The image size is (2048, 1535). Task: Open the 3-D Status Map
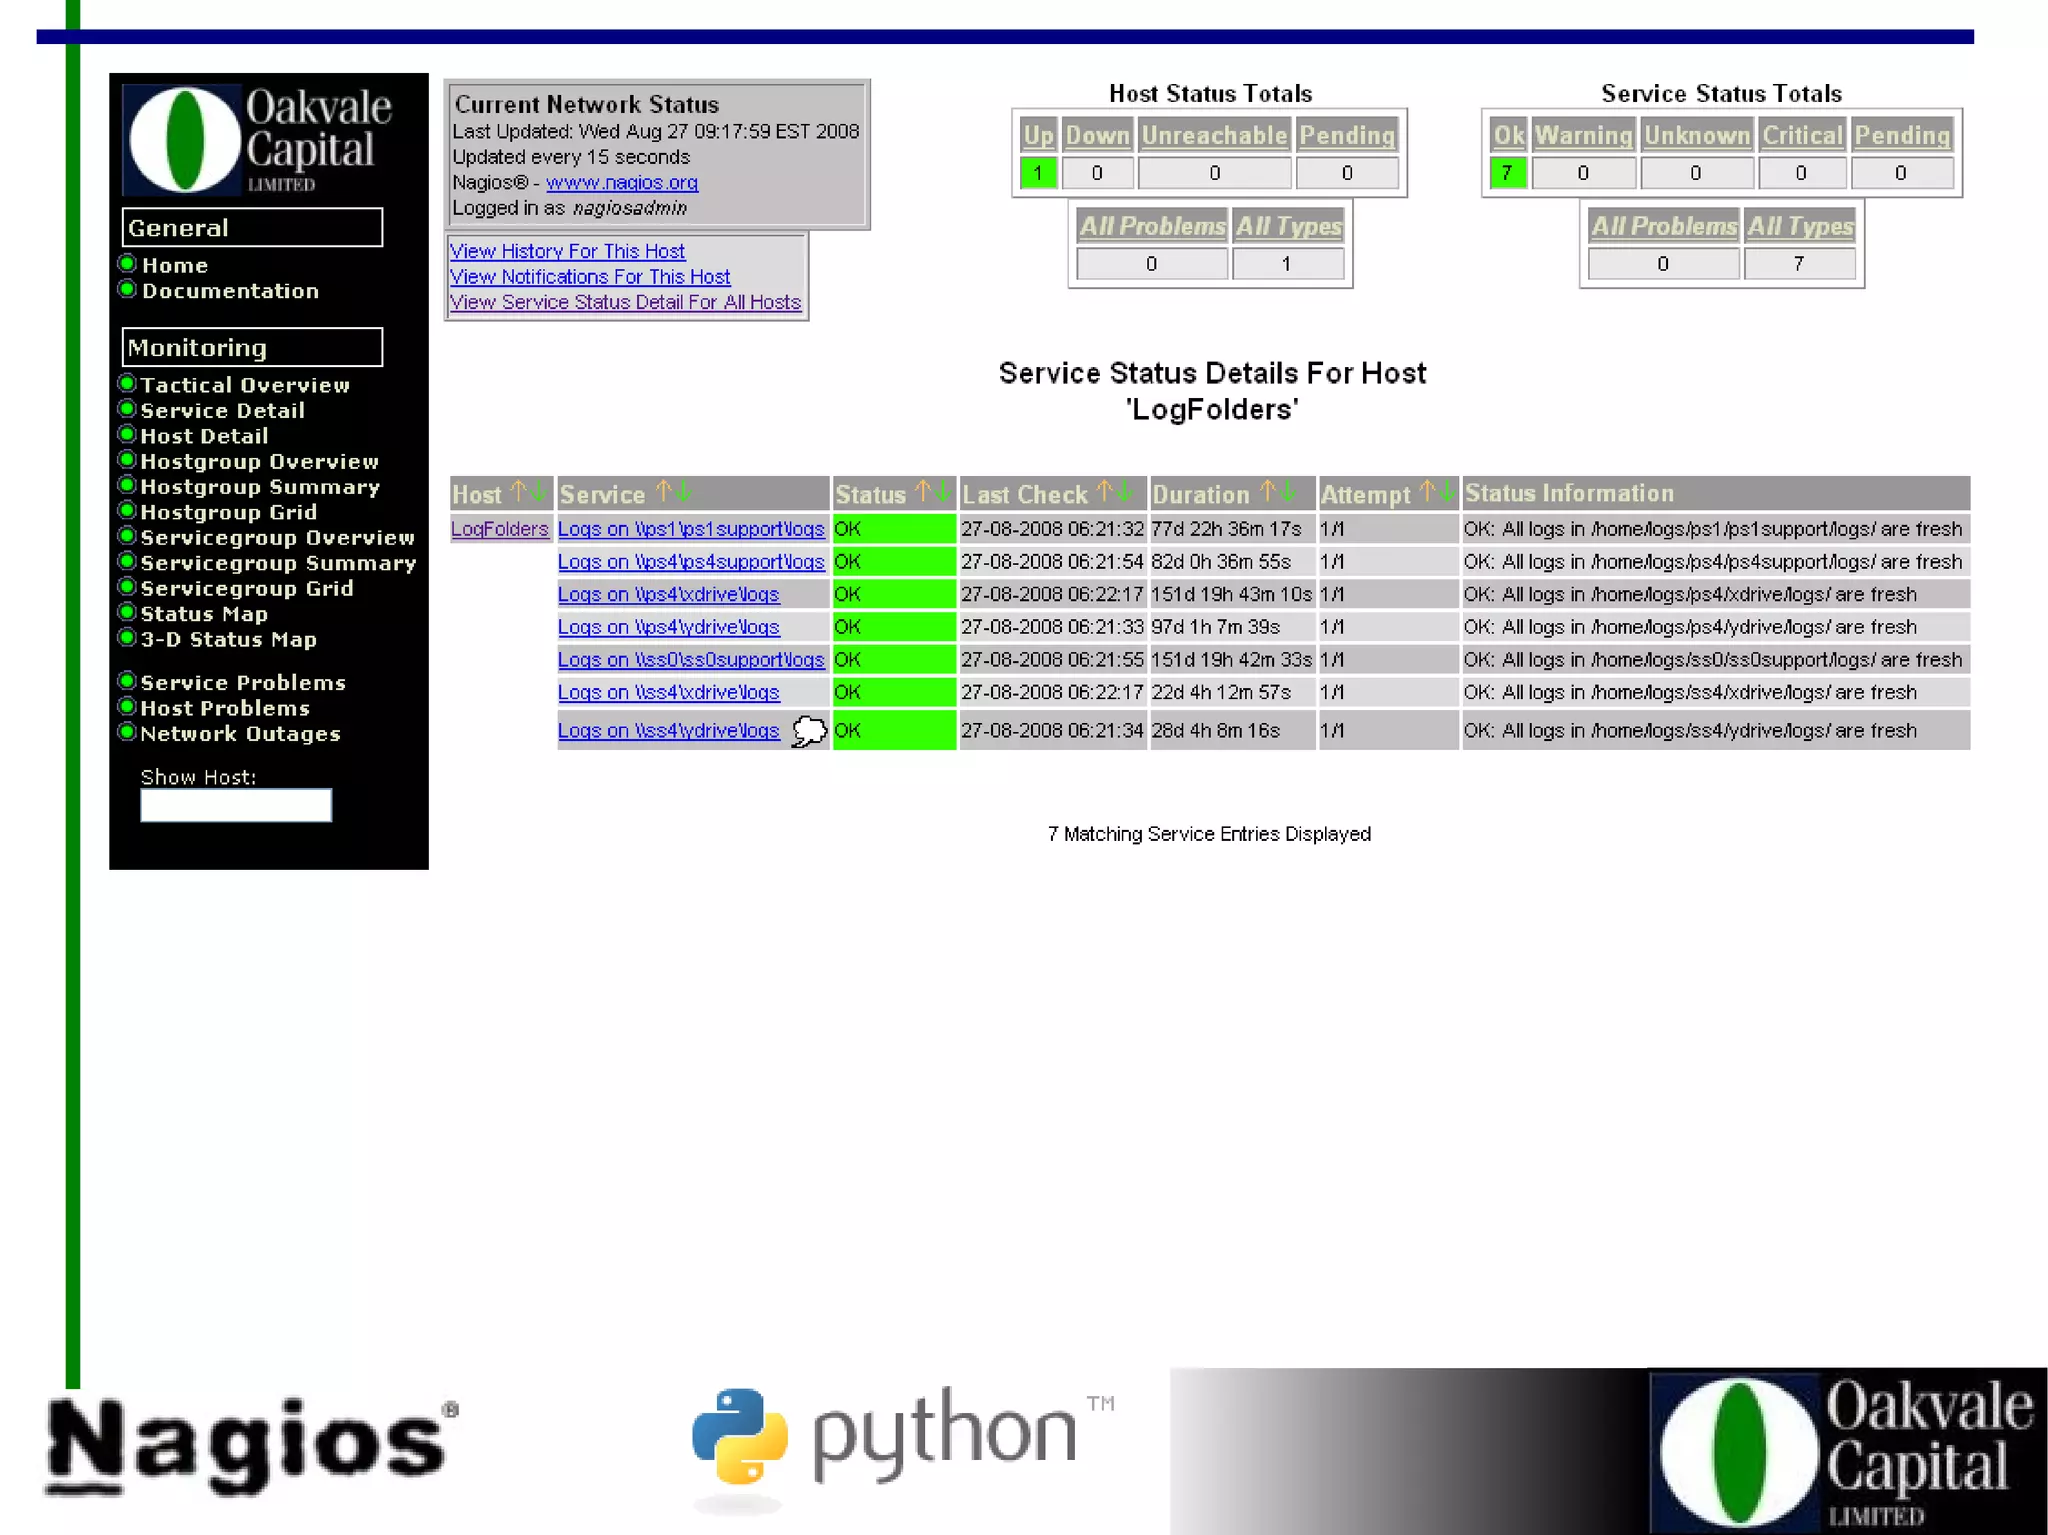point(228,639)
